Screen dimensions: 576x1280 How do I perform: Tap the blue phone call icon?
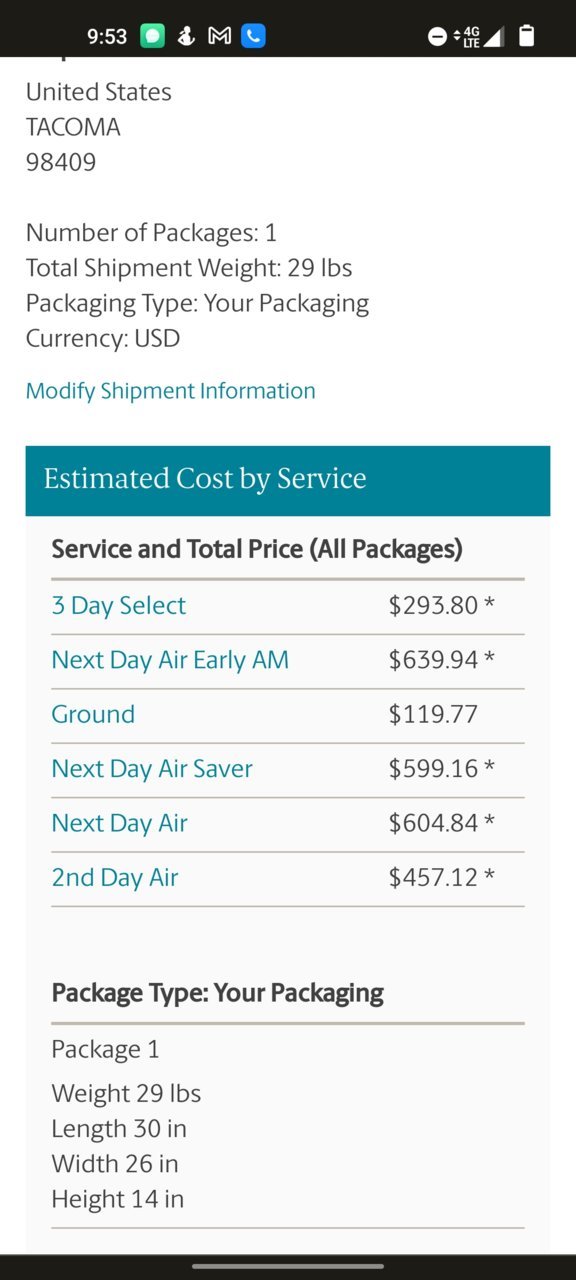pyautogui.click(x=253, y=36)
